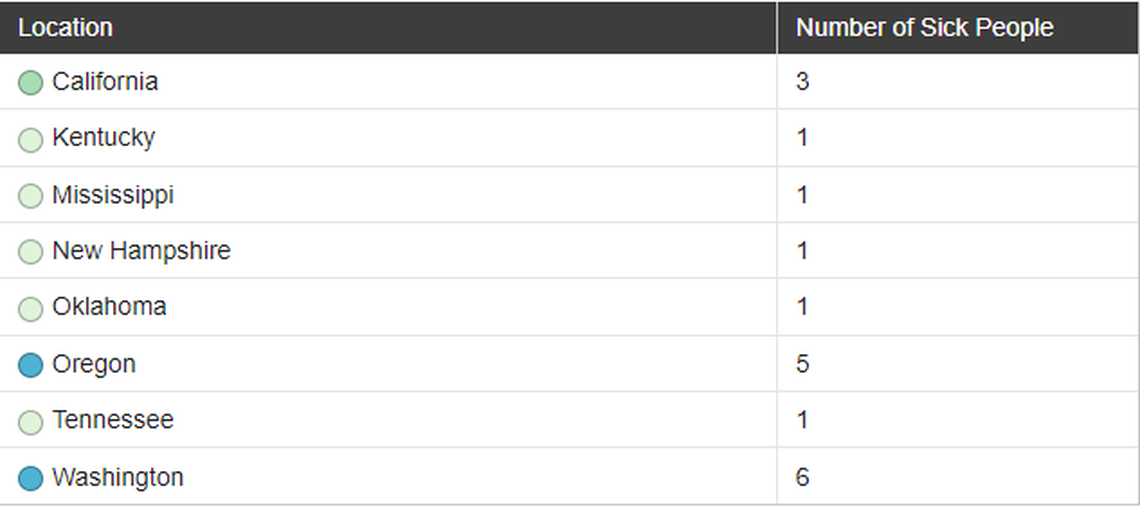Select the Oregon location name
Screen dimensions: 1140x511
pyautogui.click(x=94, y=363)
